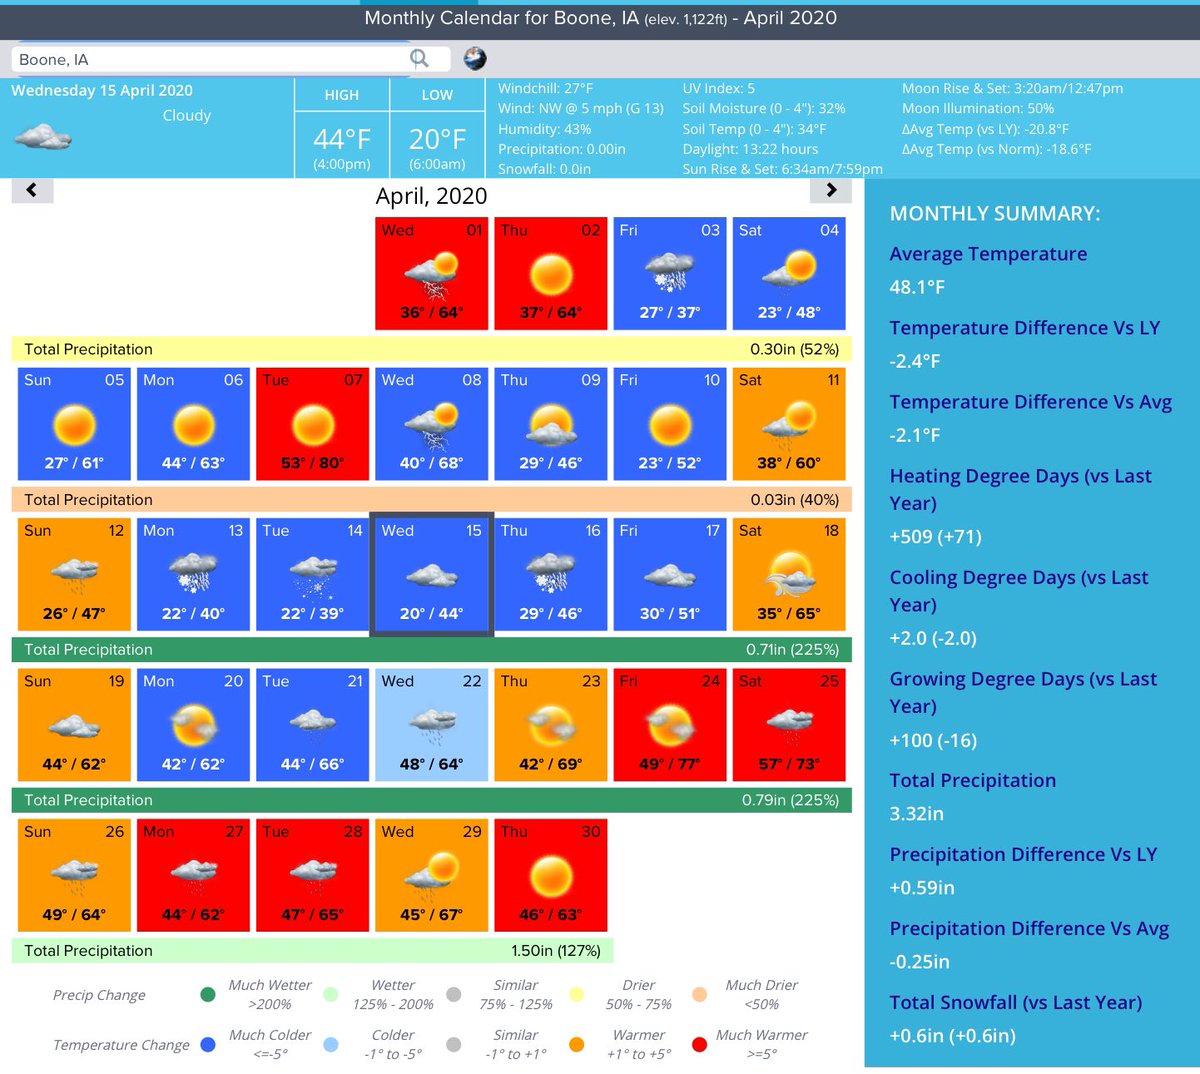Click Cooling Degree Days heading

point(1019,590)
